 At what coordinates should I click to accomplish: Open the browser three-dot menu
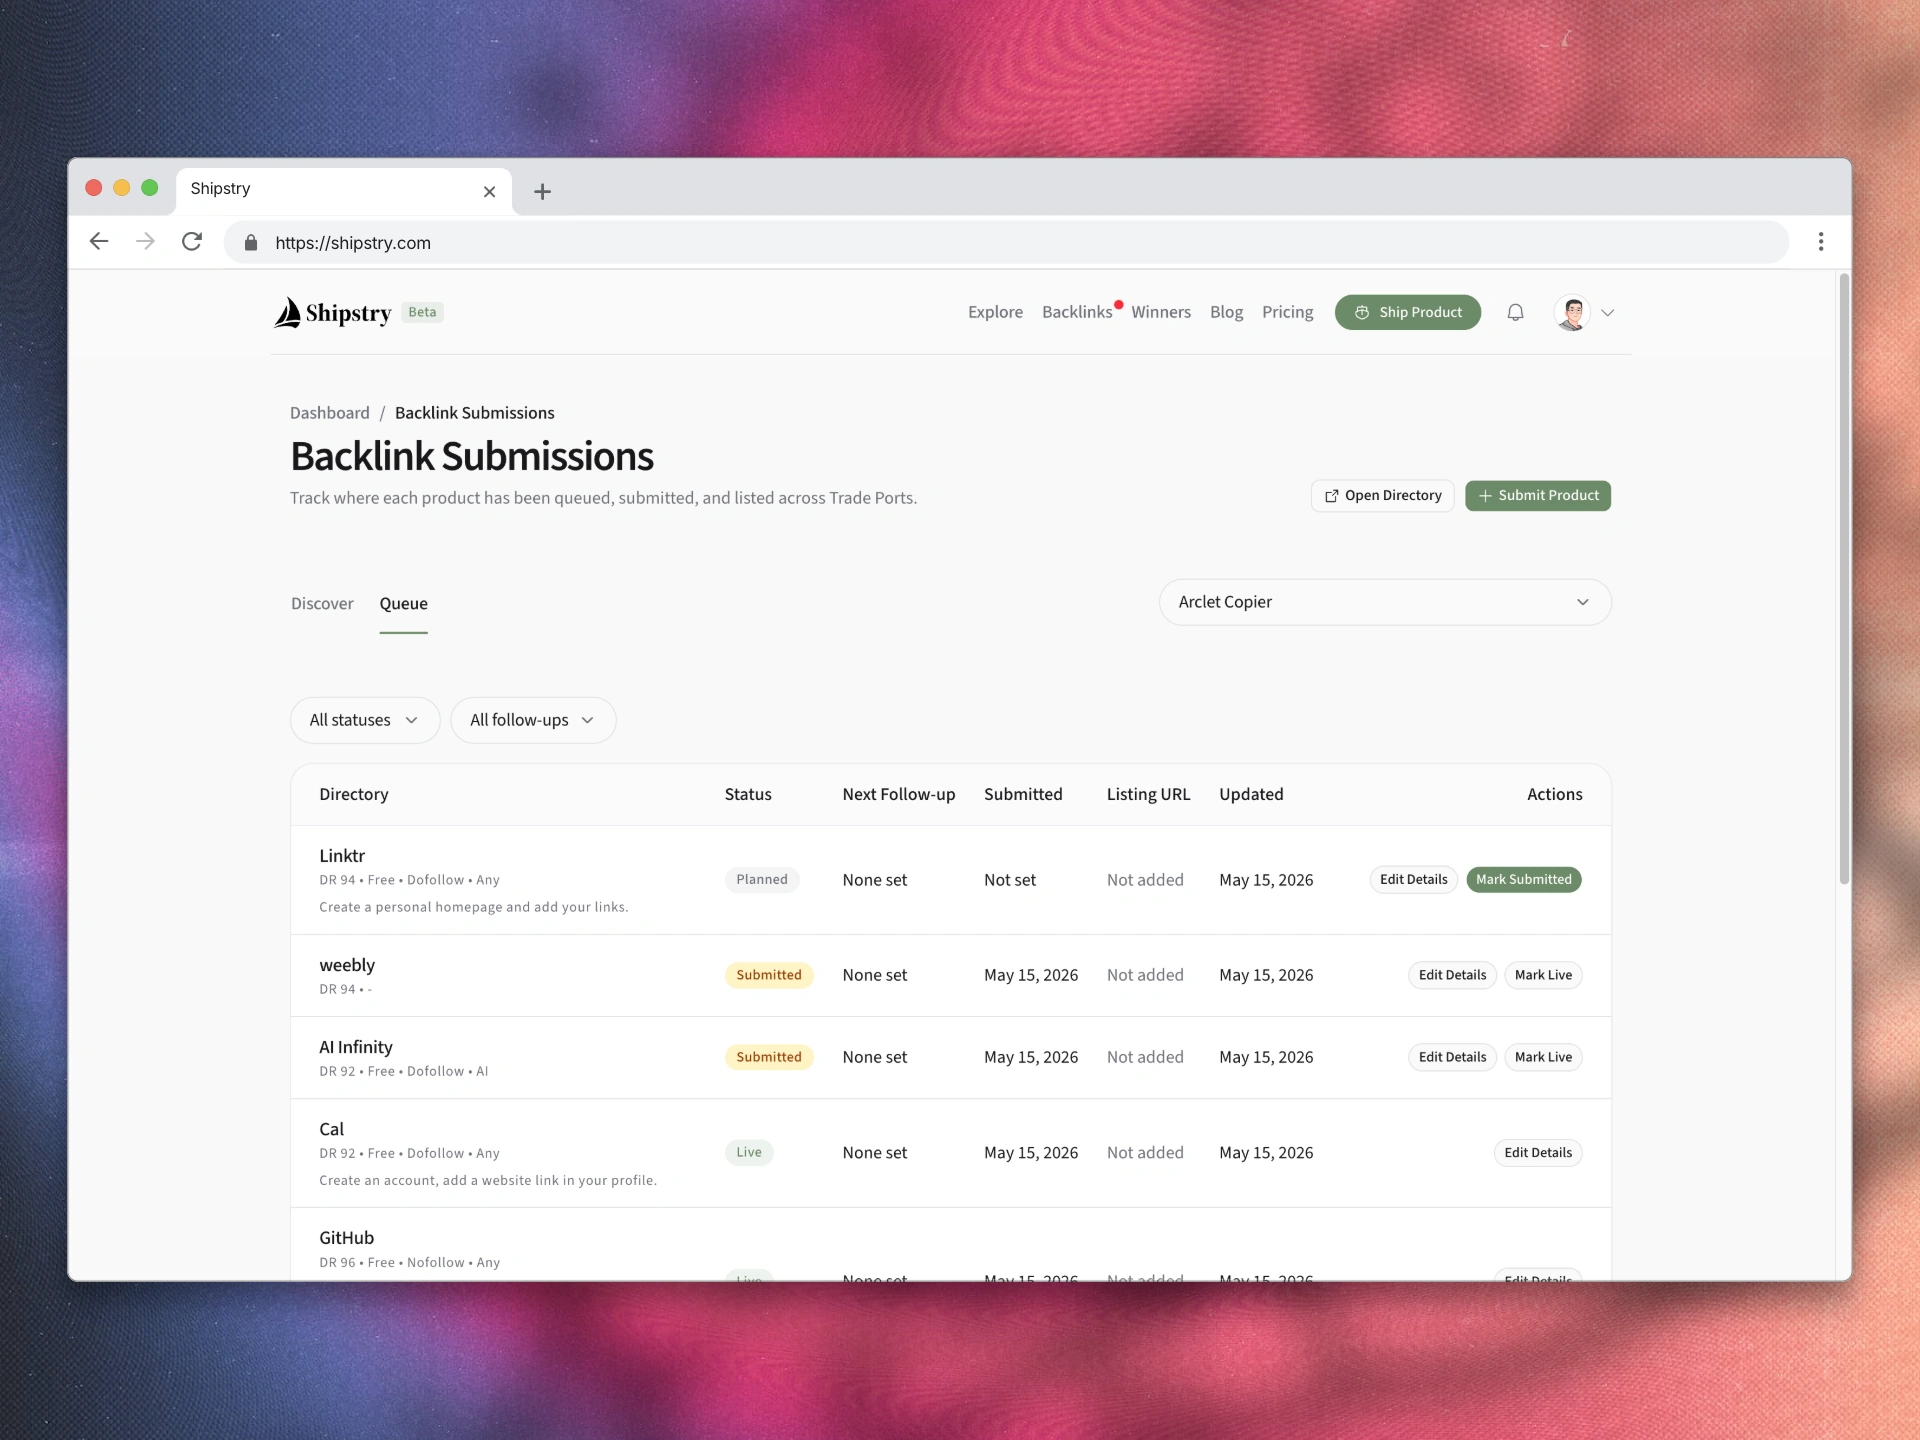click(x=1821, y=242)
